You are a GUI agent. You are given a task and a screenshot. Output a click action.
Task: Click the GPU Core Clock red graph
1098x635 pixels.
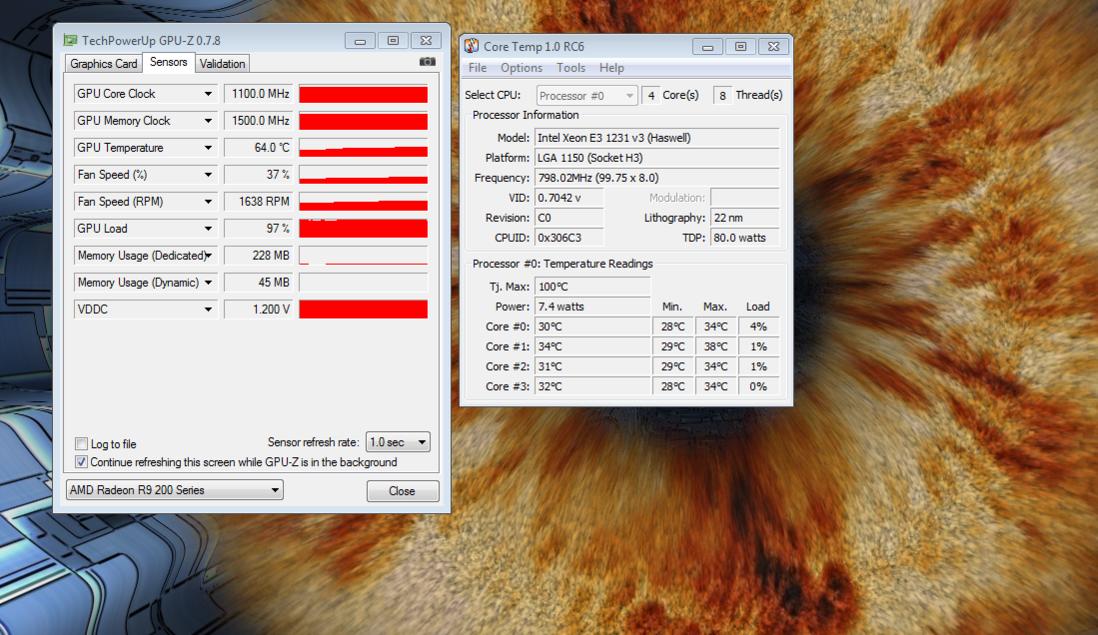pyautogui.click(x=363, y=95)
